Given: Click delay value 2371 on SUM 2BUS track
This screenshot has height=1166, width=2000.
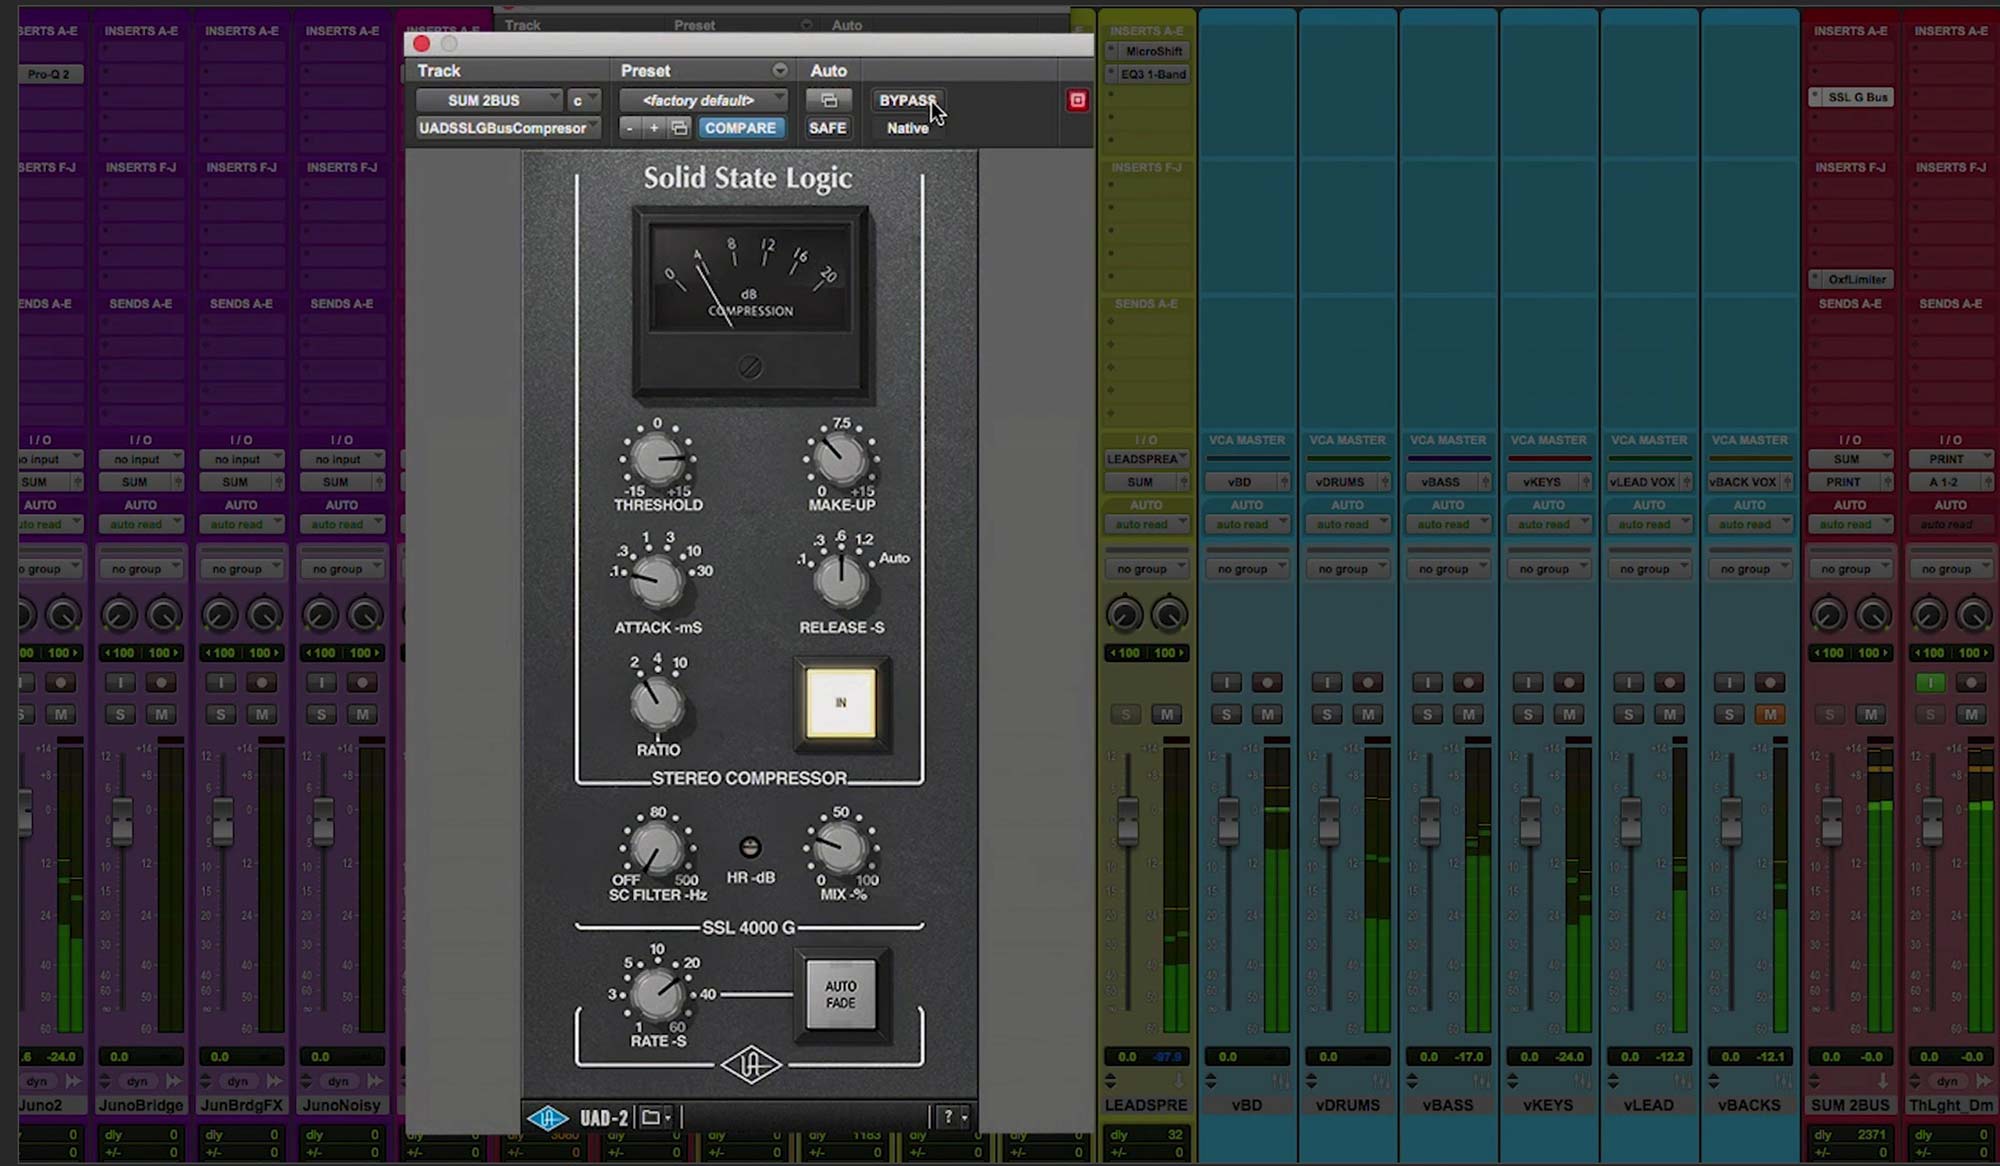Looking at the screenshot, I should tap(1871, 1135).
